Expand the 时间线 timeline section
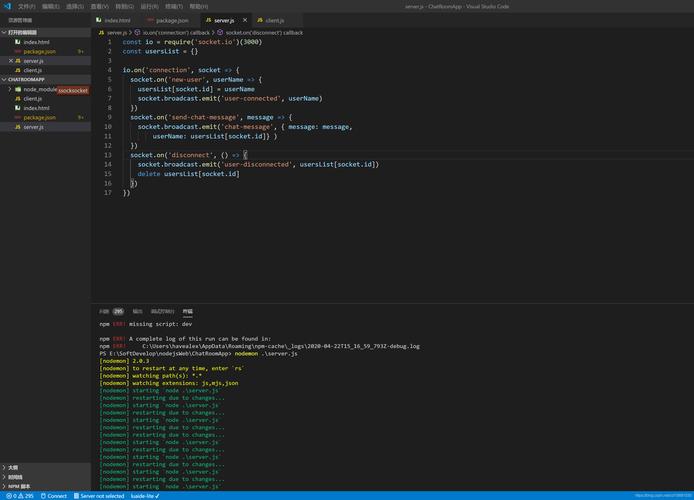The image size is (694, 500). [x=45, y=477]
